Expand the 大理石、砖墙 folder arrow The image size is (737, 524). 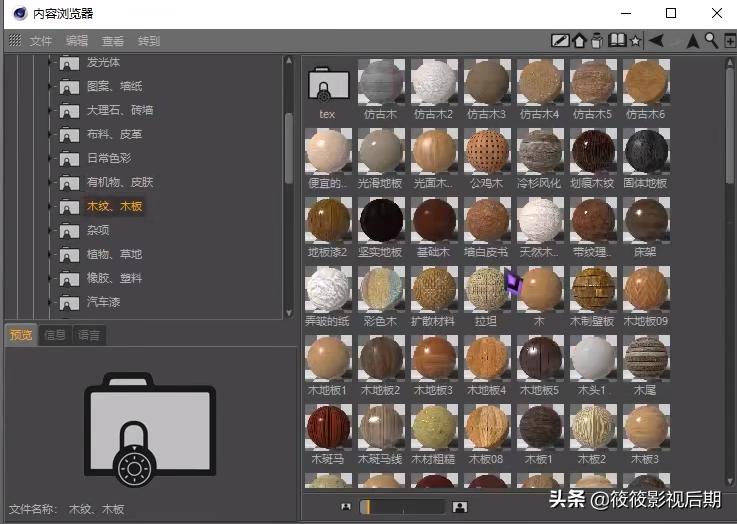tap(50, 110)
